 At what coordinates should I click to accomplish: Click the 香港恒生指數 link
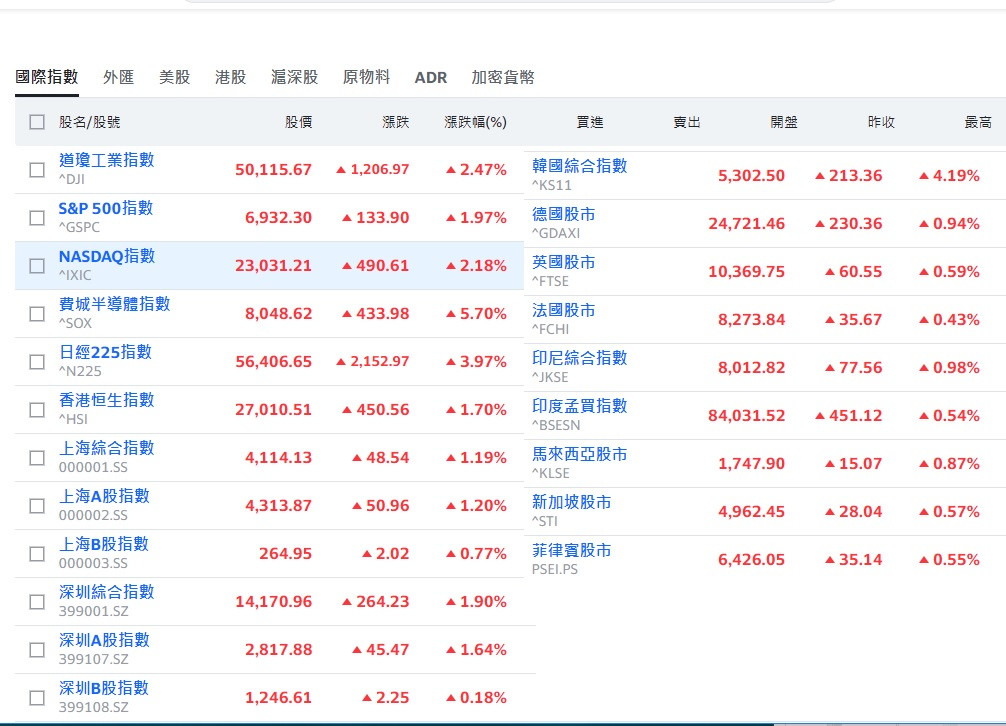(106, 400)
